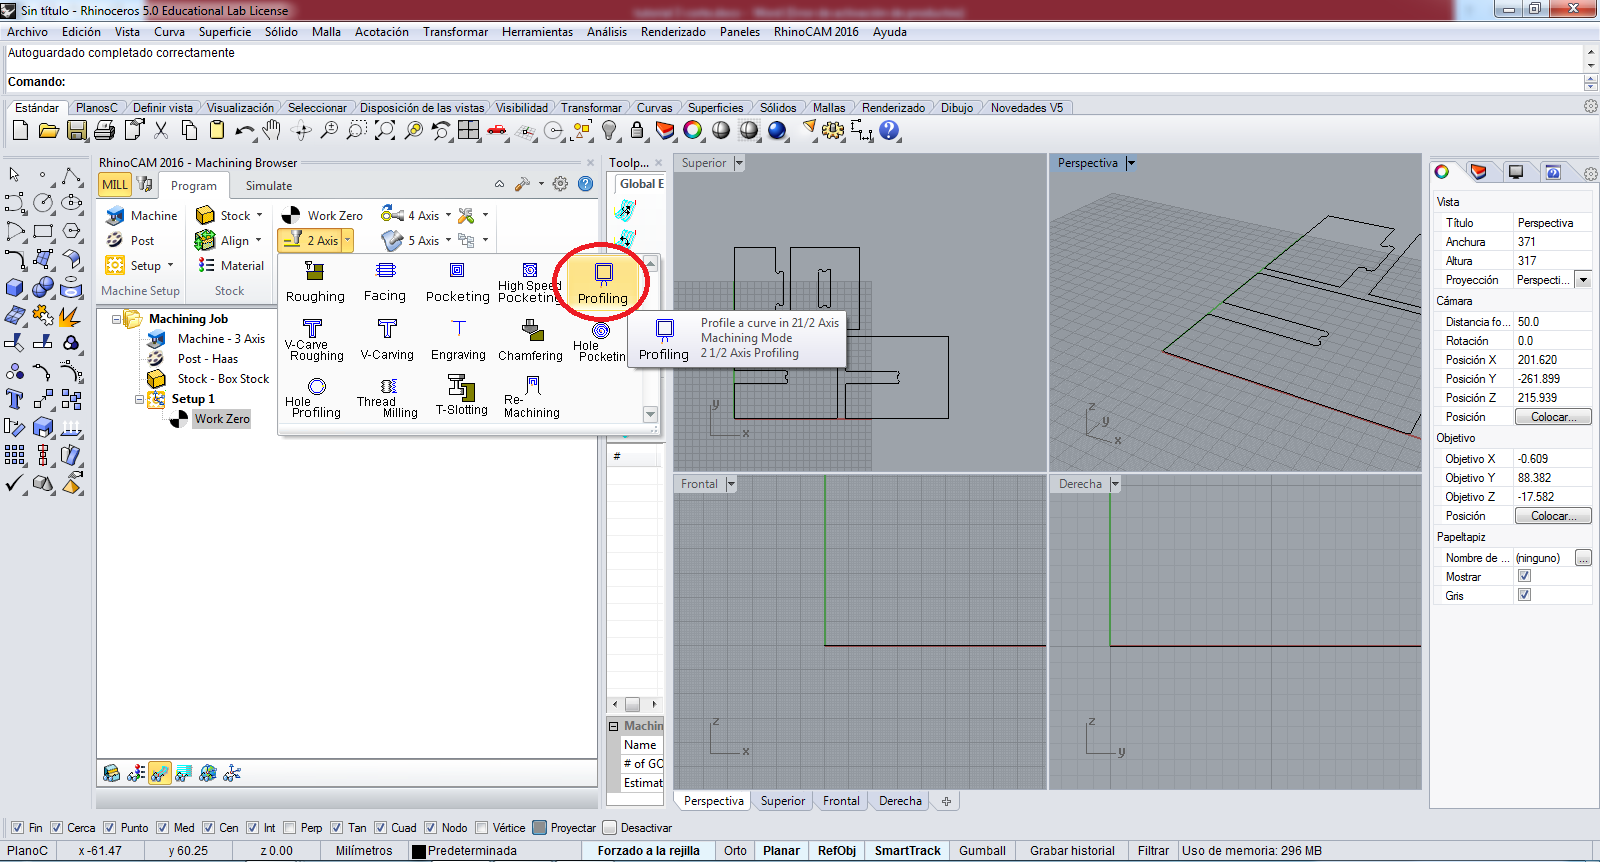The width and height of the screenshot is (1600, 862).
Task: Open RhinoCAM preferences gear icon
Action: (560, 184)
